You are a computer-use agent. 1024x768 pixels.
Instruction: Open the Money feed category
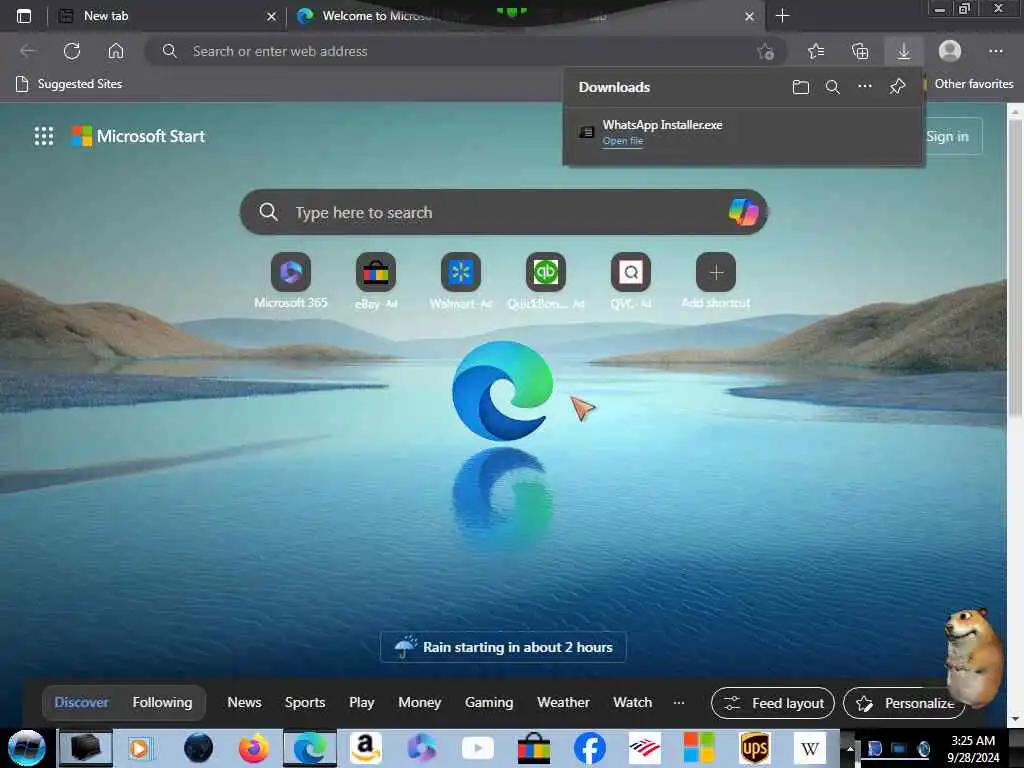pyautogui.click(x=420, y=703)
